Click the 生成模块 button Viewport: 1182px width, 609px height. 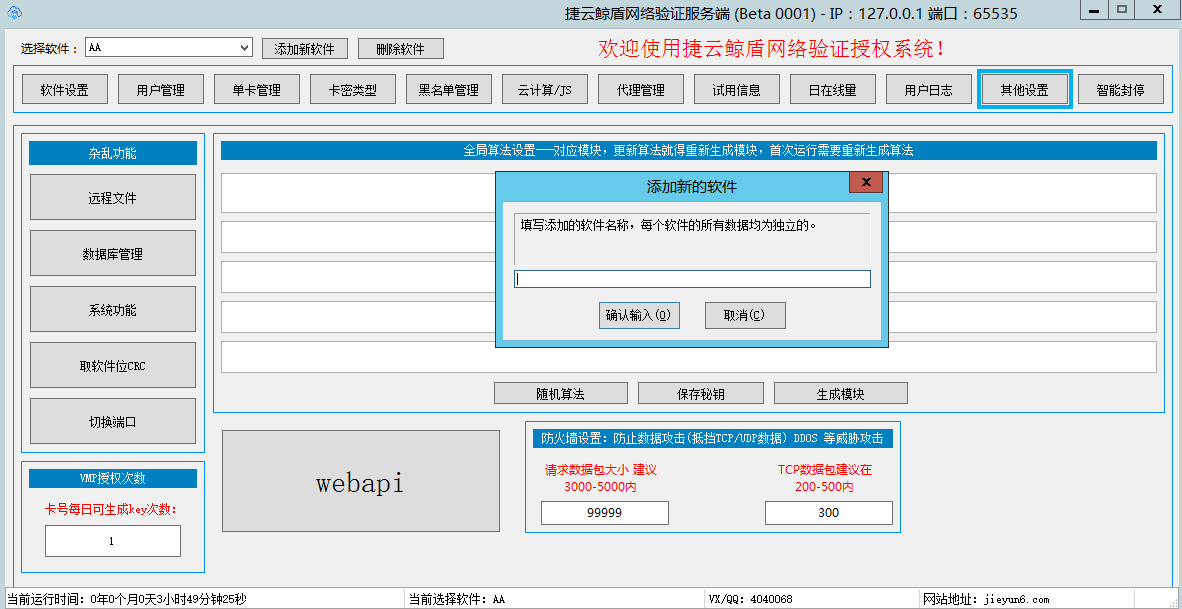point(840,392)
